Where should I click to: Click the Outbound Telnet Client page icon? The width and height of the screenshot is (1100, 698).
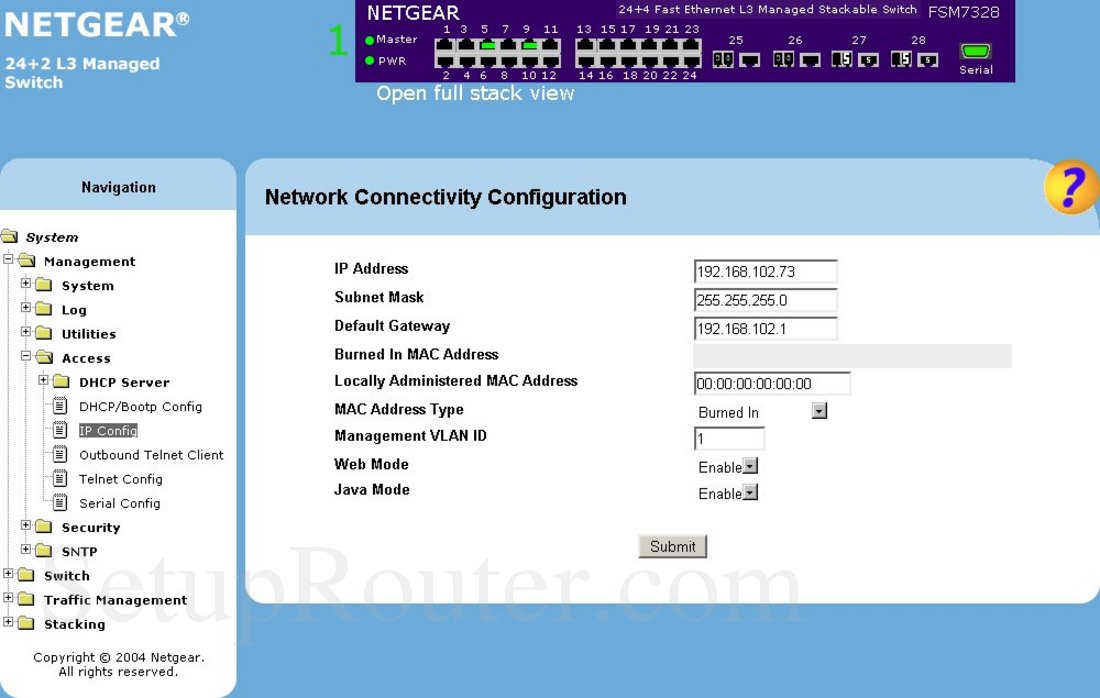(x=60, y=454)
